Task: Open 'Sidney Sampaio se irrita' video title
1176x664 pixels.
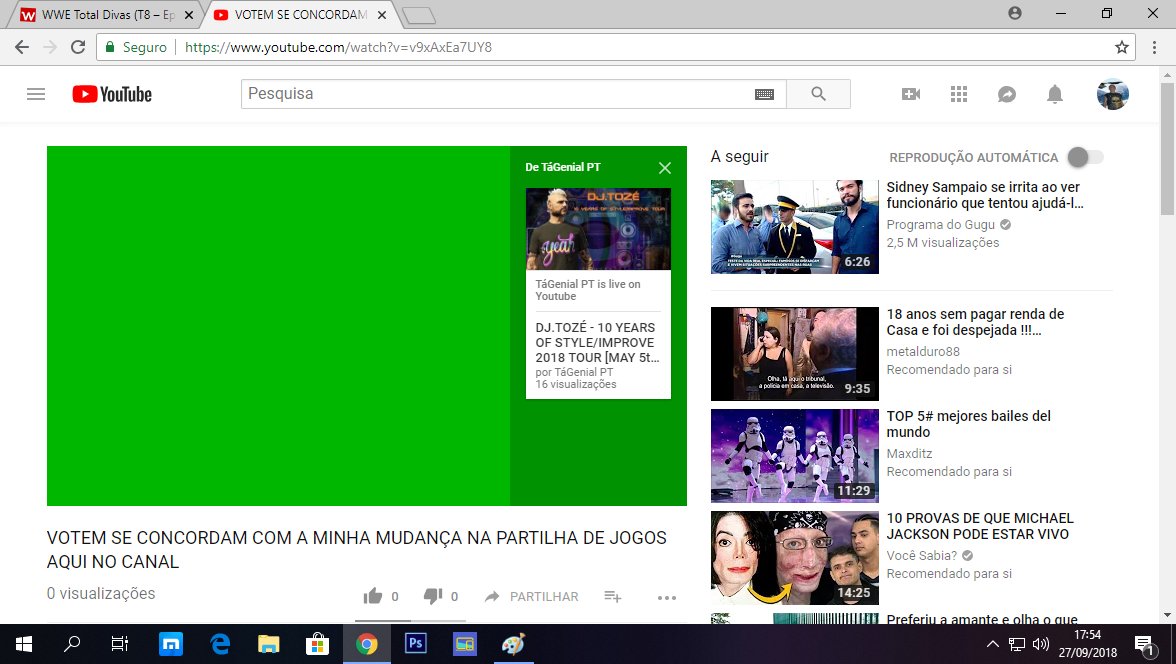Action: 983,195
